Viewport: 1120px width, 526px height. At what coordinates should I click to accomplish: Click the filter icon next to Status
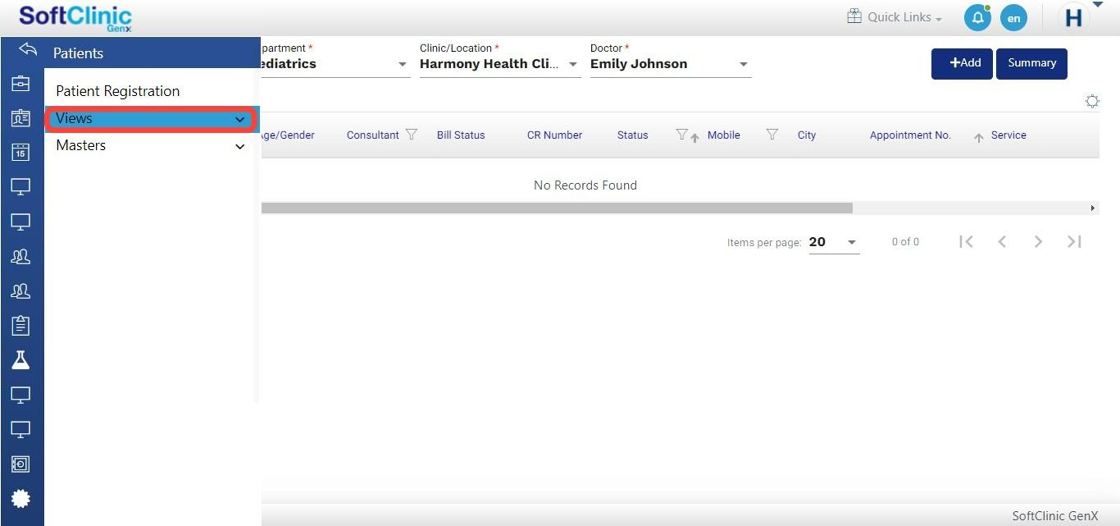click(x=681, y=134)
